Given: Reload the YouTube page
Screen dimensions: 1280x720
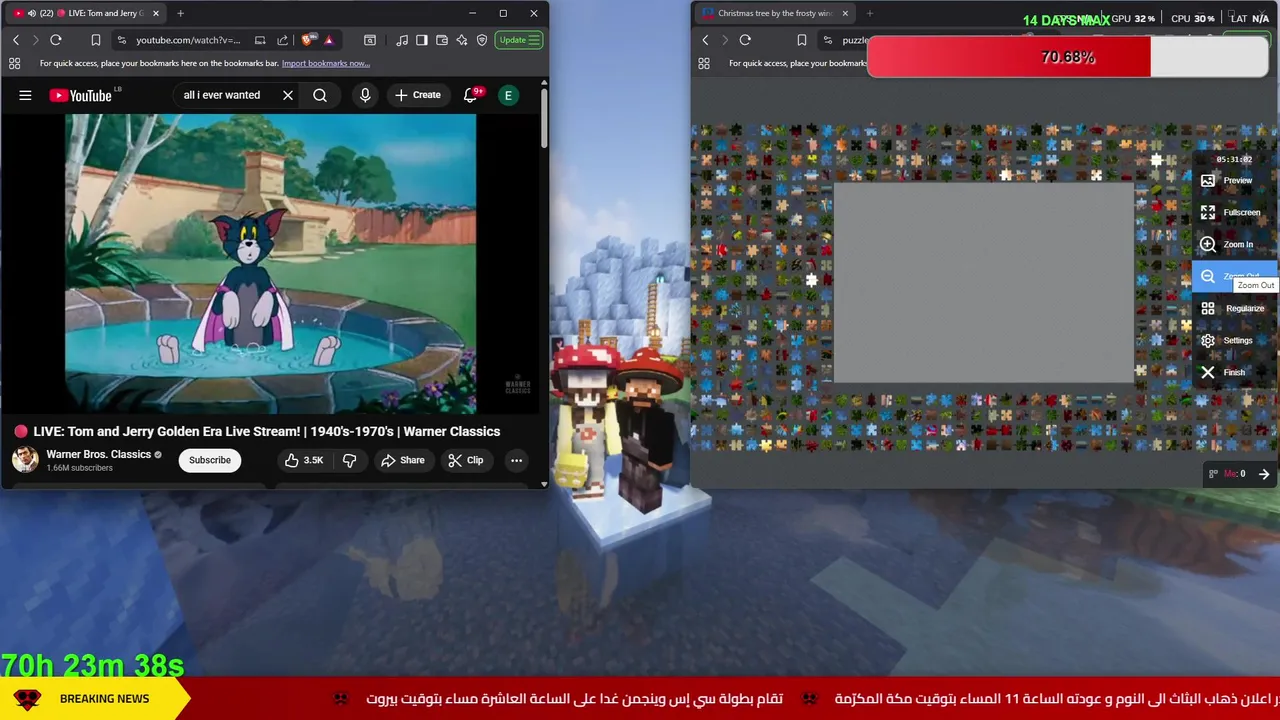Looking at the screenshot, I should (56, 40).
